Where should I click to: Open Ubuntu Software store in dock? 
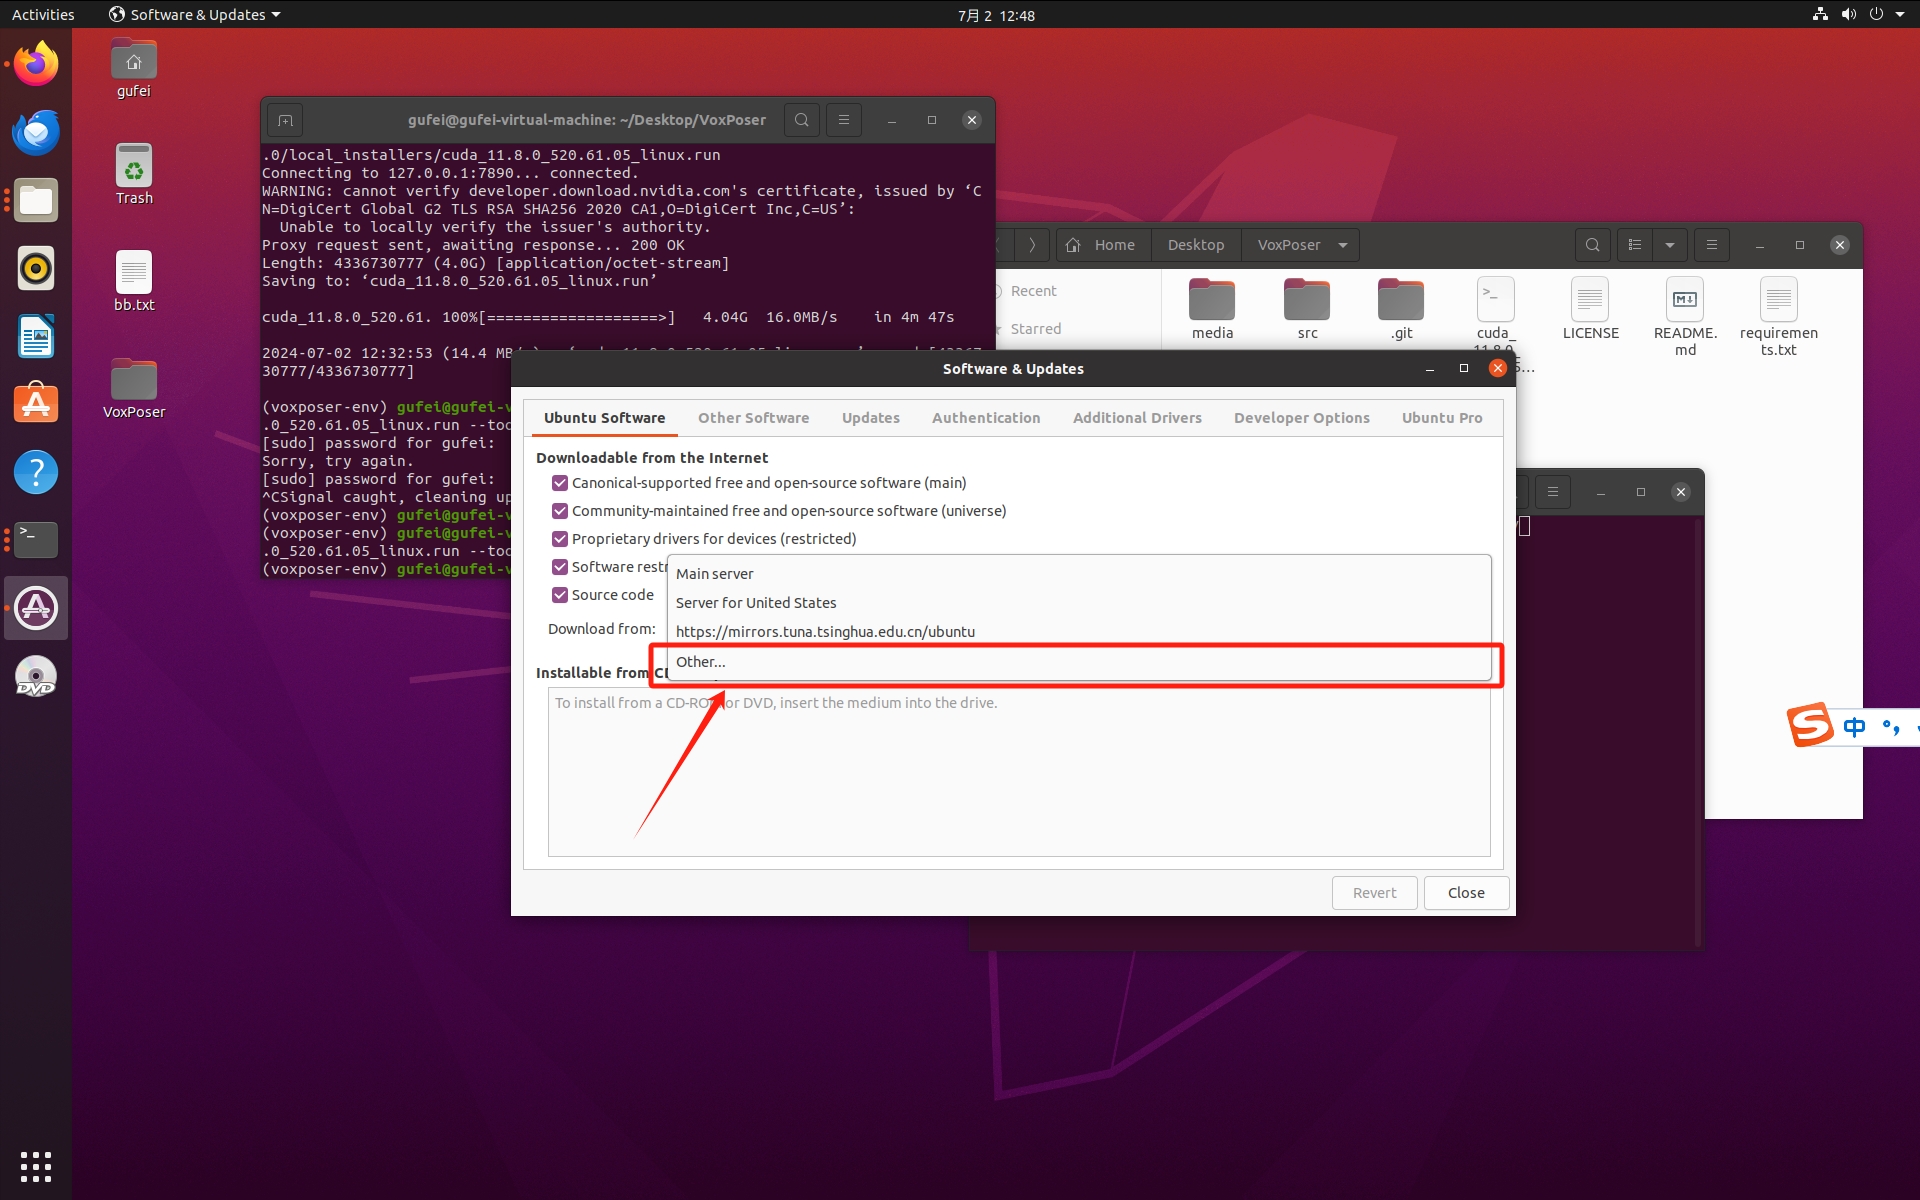click(36, 404)
